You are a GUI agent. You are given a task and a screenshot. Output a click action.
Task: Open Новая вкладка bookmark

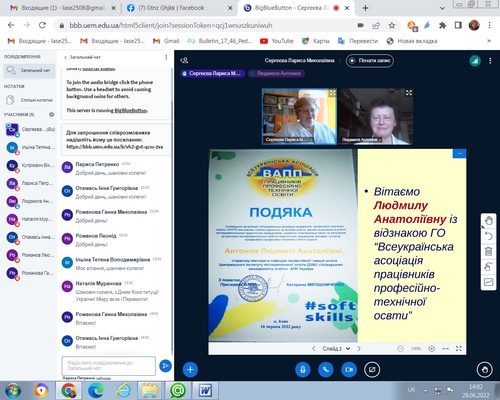pyautogui.click(x=412, y=41)
